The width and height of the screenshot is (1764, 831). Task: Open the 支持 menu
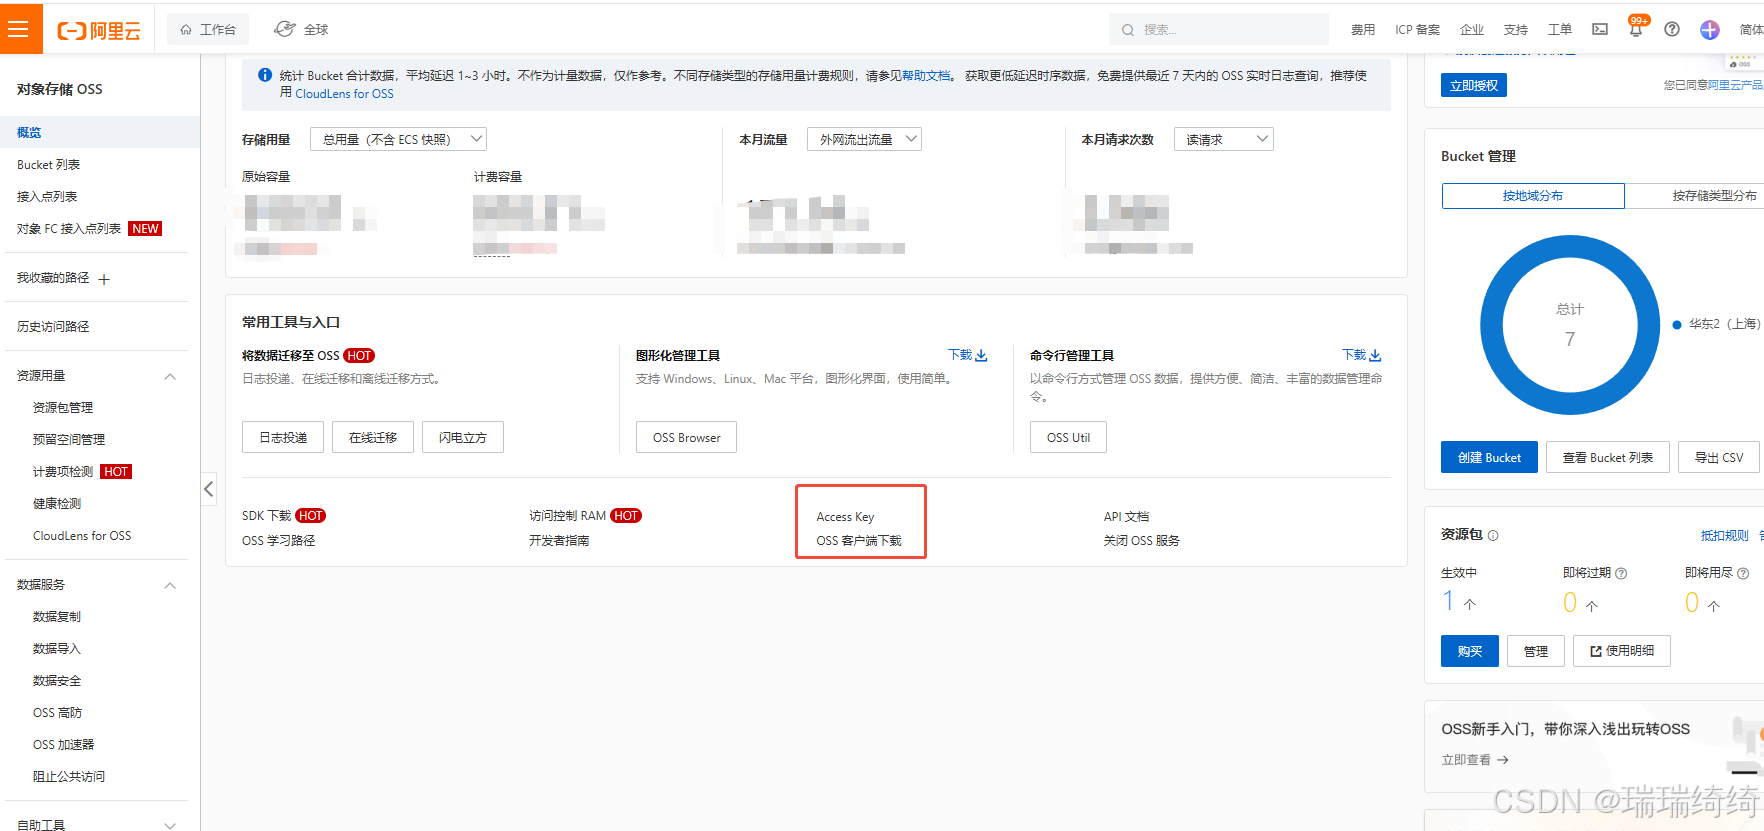coord(1516,30)
